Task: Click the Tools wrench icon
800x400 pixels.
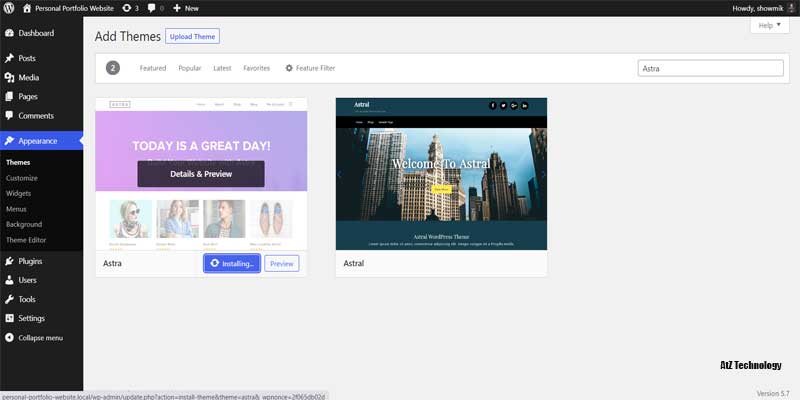Action: [x=9, y=299]
